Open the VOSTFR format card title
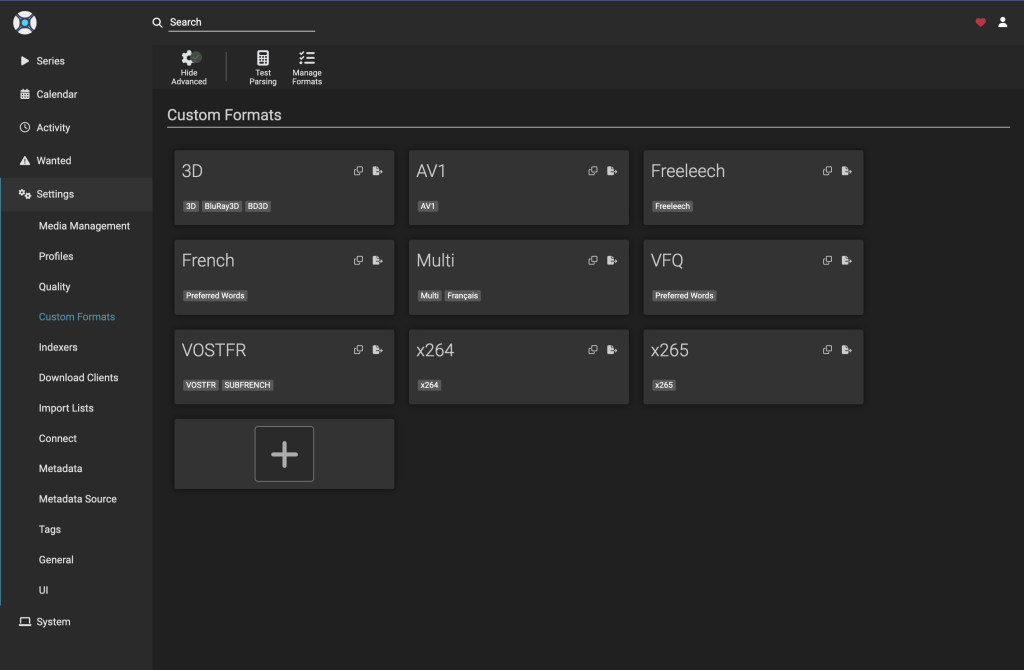The width and height of the screenshot is (1024, 670). click(214, 350)
